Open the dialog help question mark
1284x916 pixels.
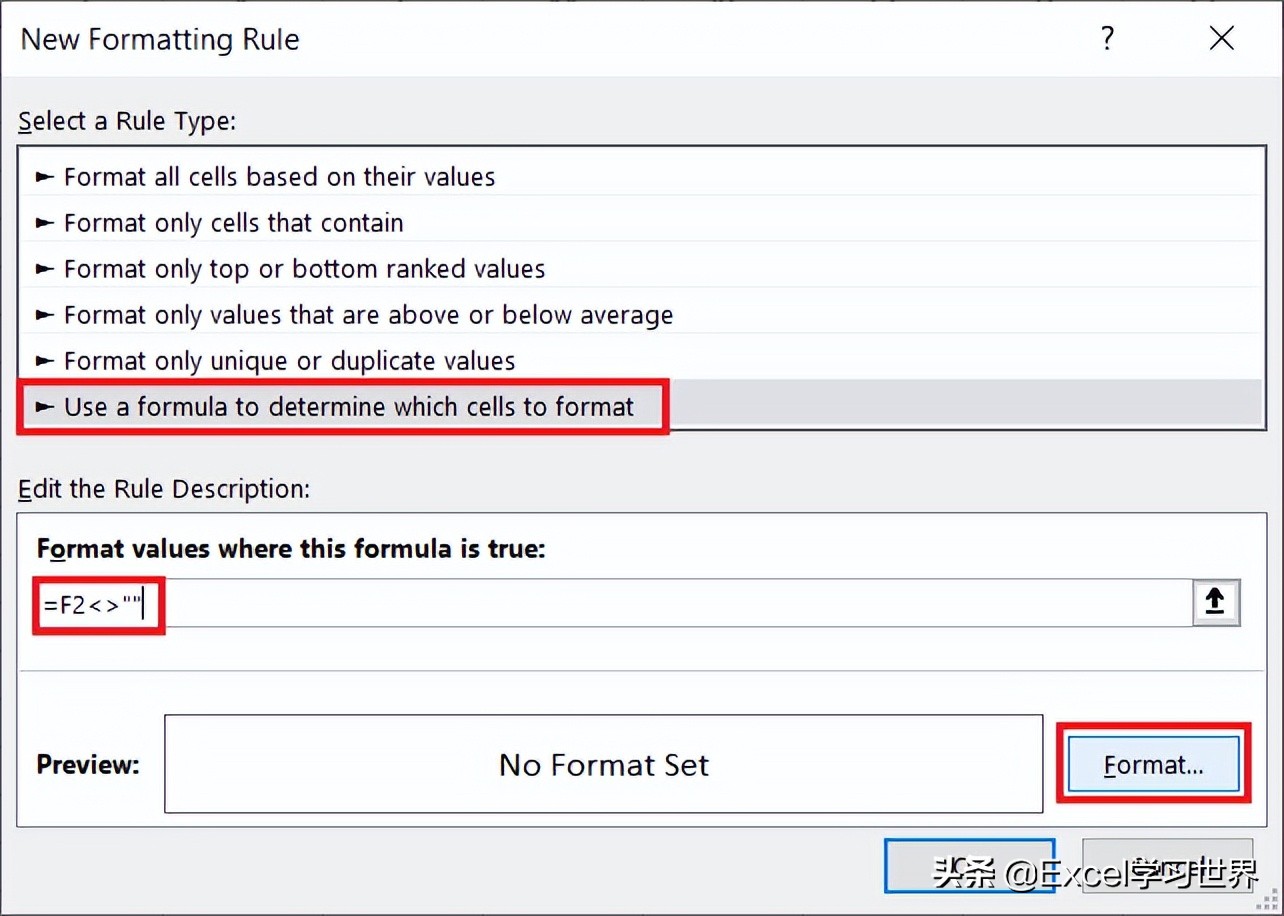(1107, 39)
